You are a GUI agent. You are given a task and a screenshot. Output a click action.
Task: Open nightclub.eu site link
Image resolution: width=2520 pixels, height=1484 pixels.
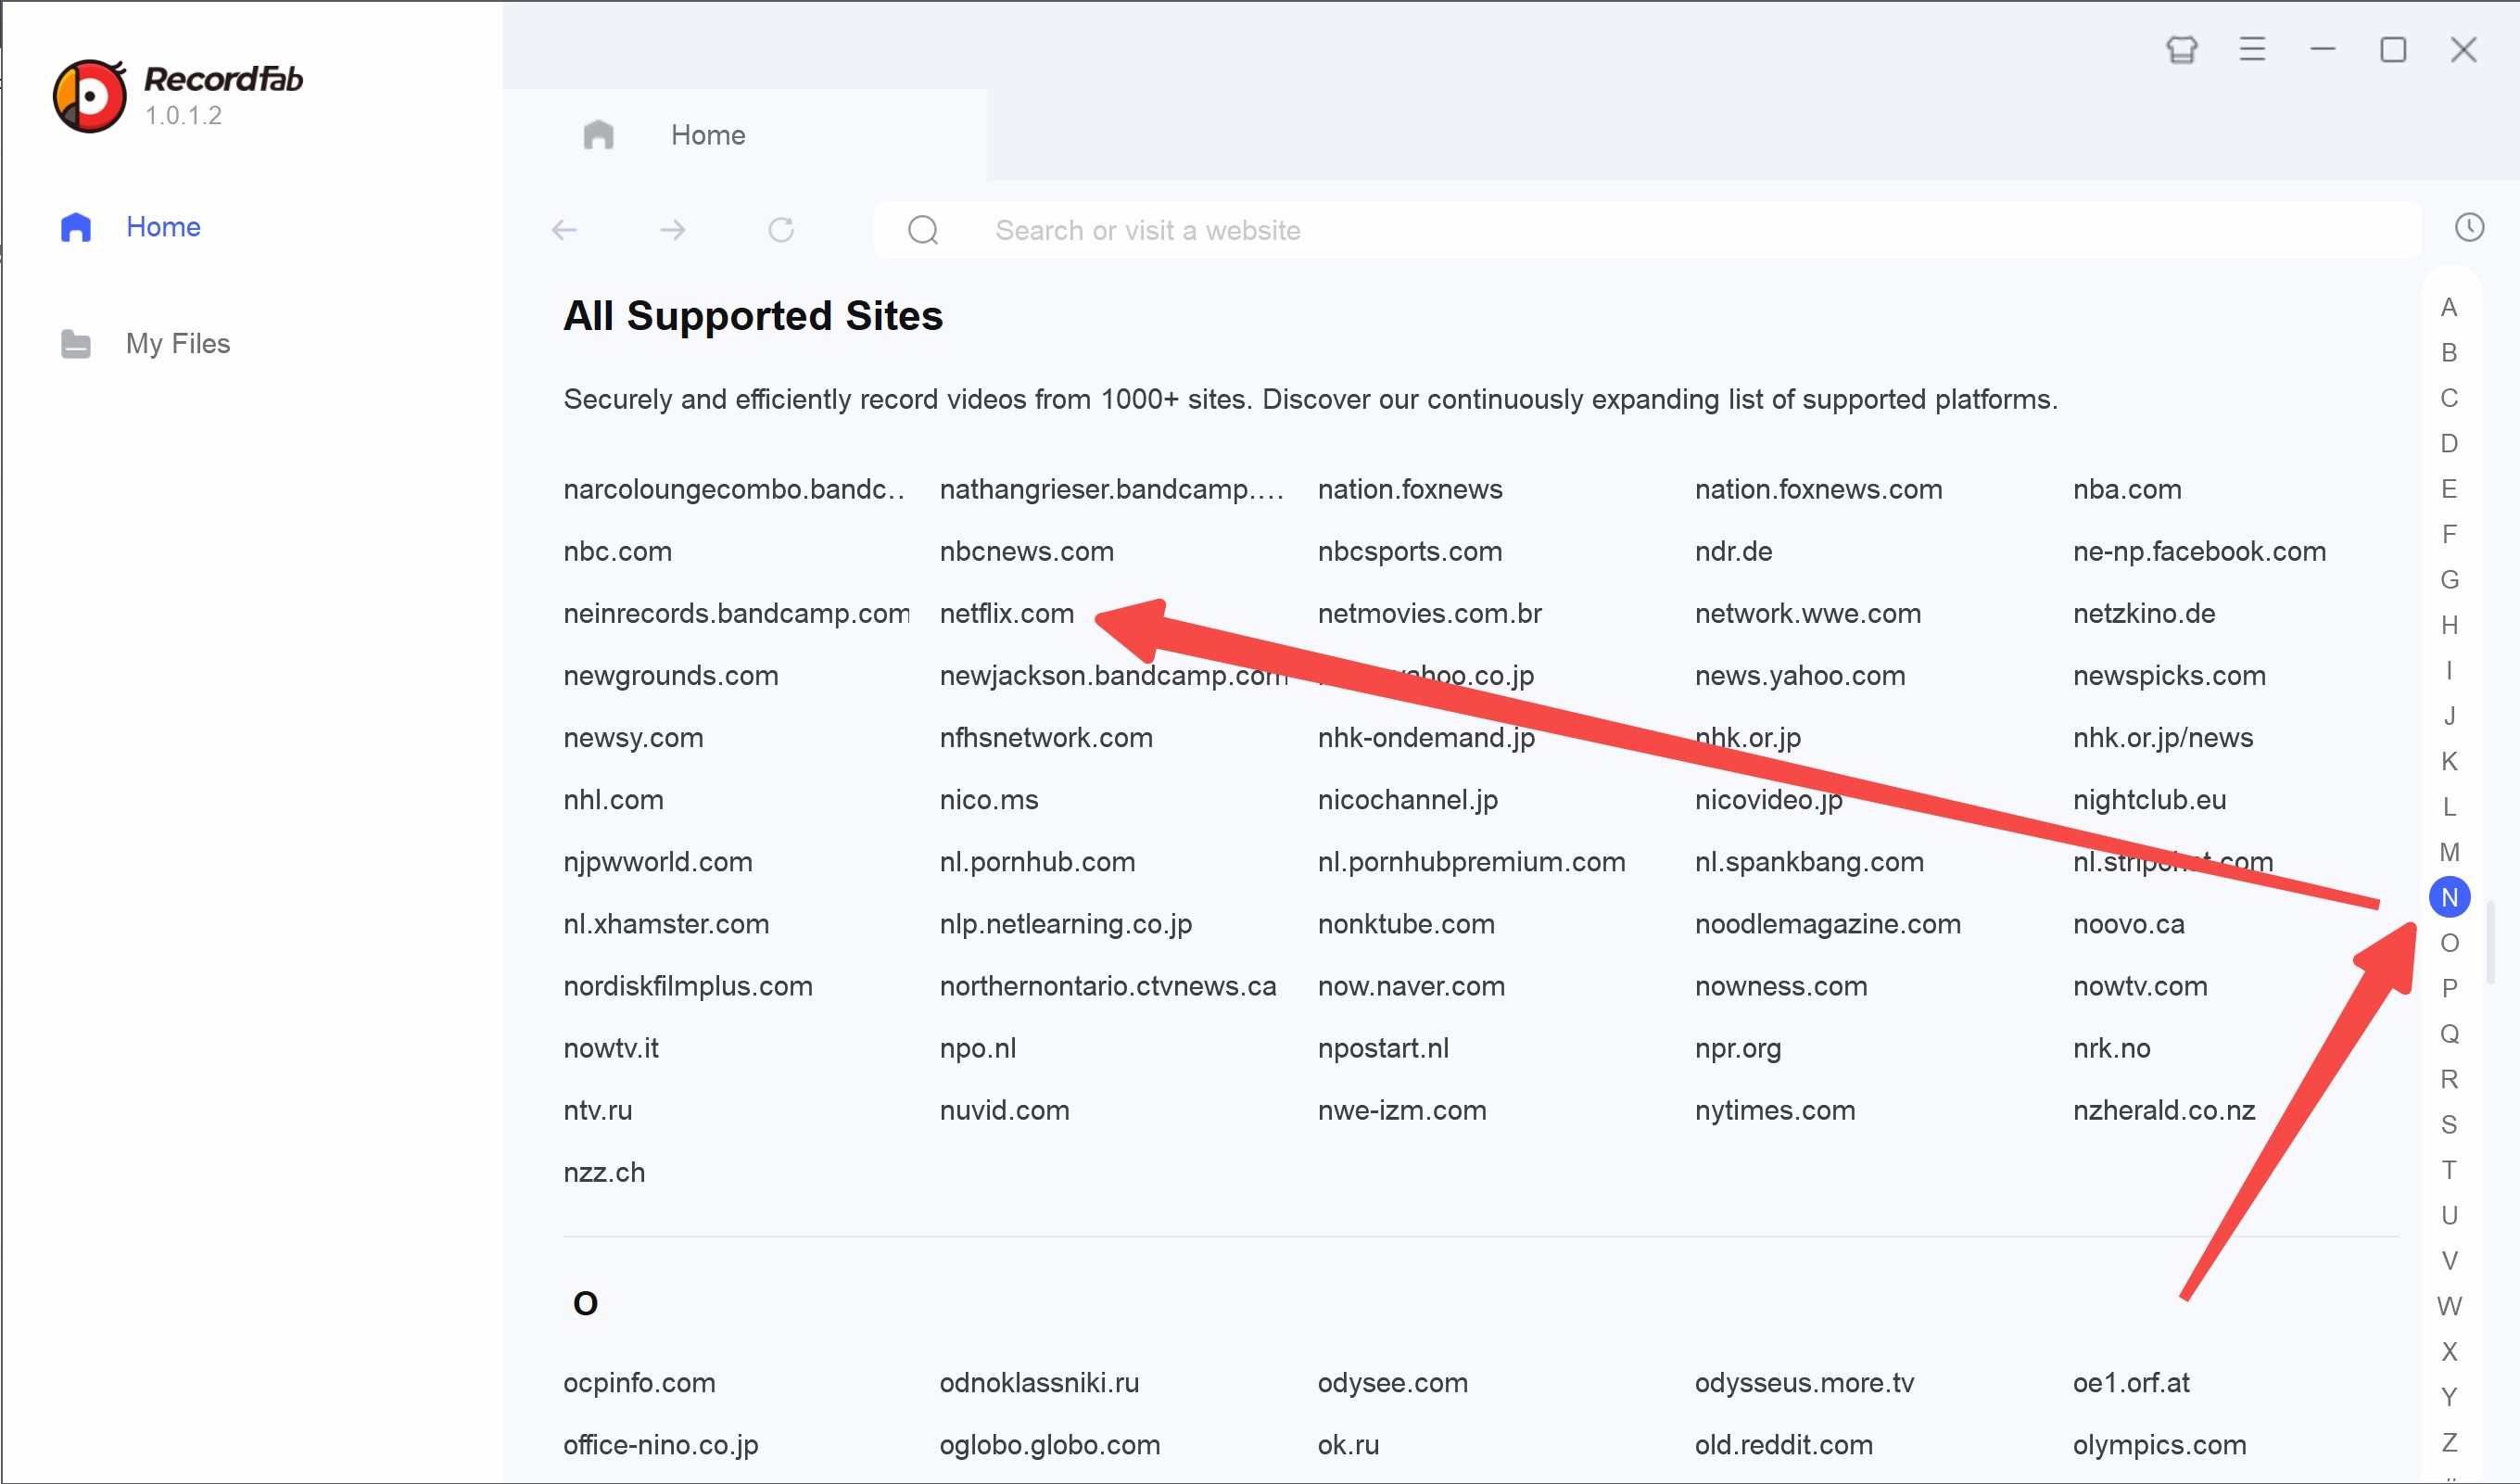(x=2149, y=799)
